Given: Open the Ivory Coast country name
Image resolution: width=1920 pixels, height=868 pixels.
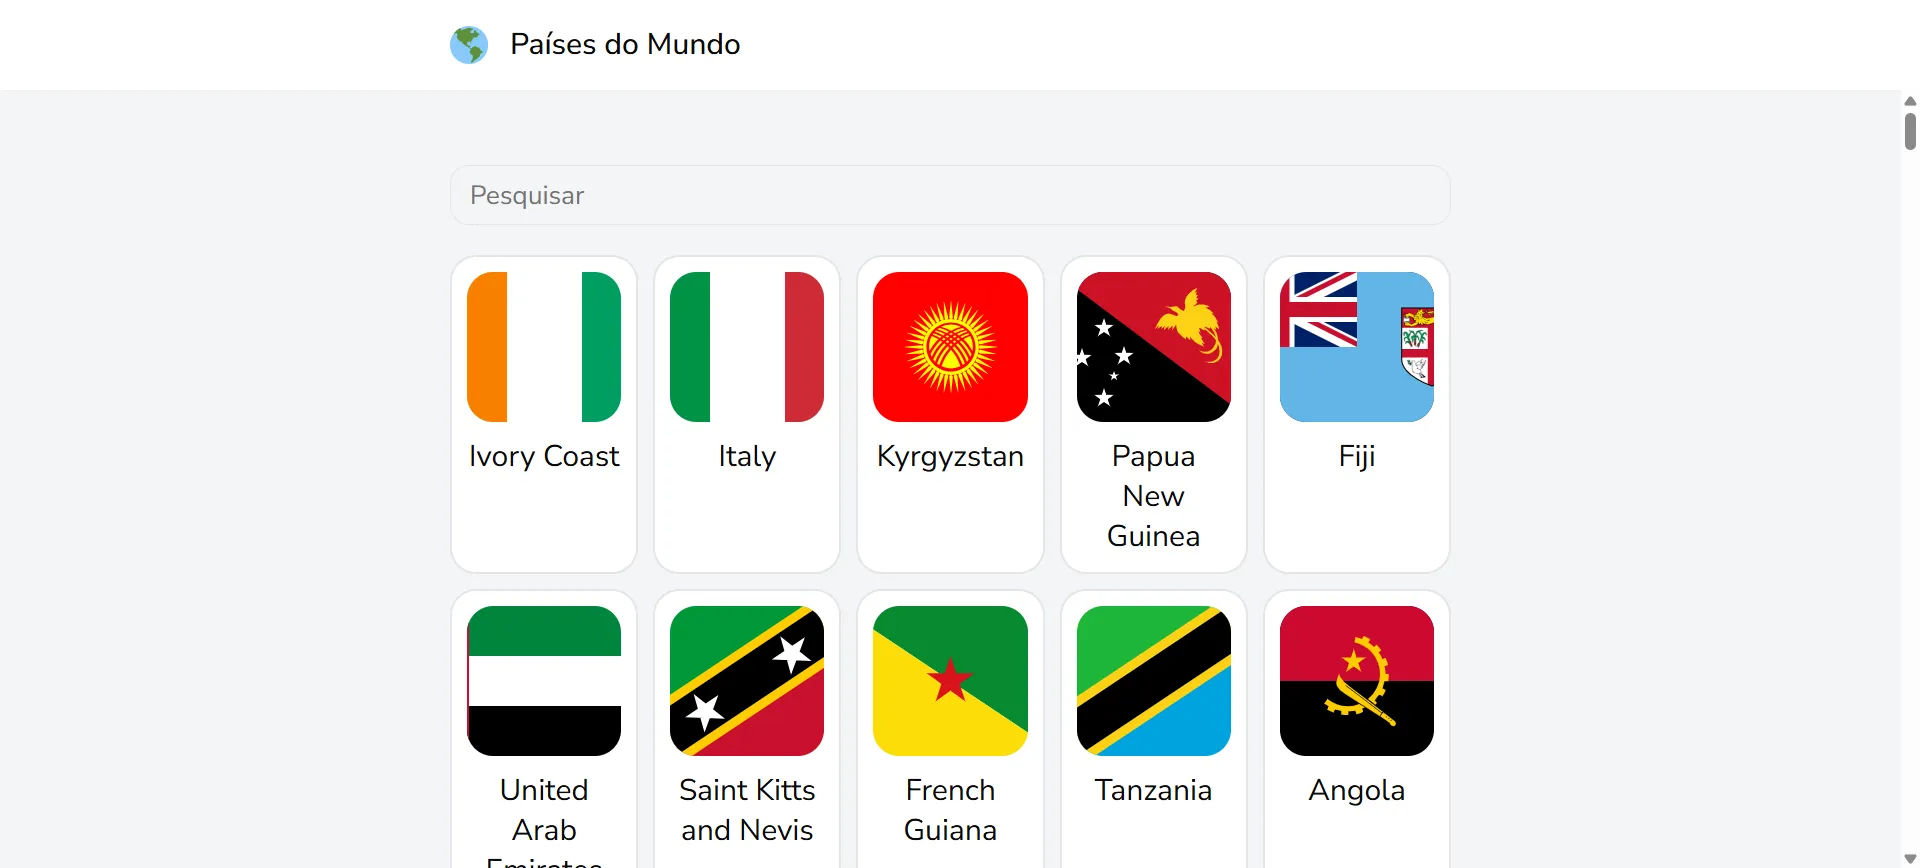Looking at the screenshot, I should point(544,456).
